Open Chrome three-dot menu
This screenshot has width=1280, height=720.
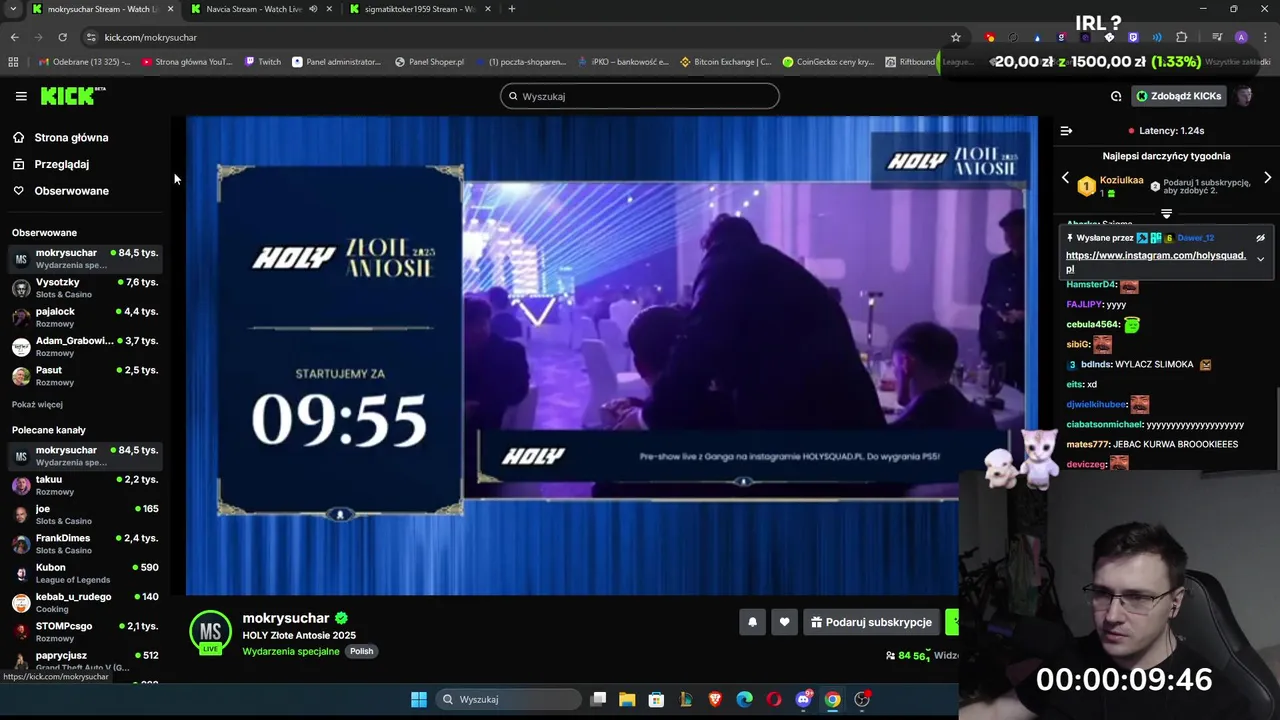pyautogui.click(x=1265, y=37)
